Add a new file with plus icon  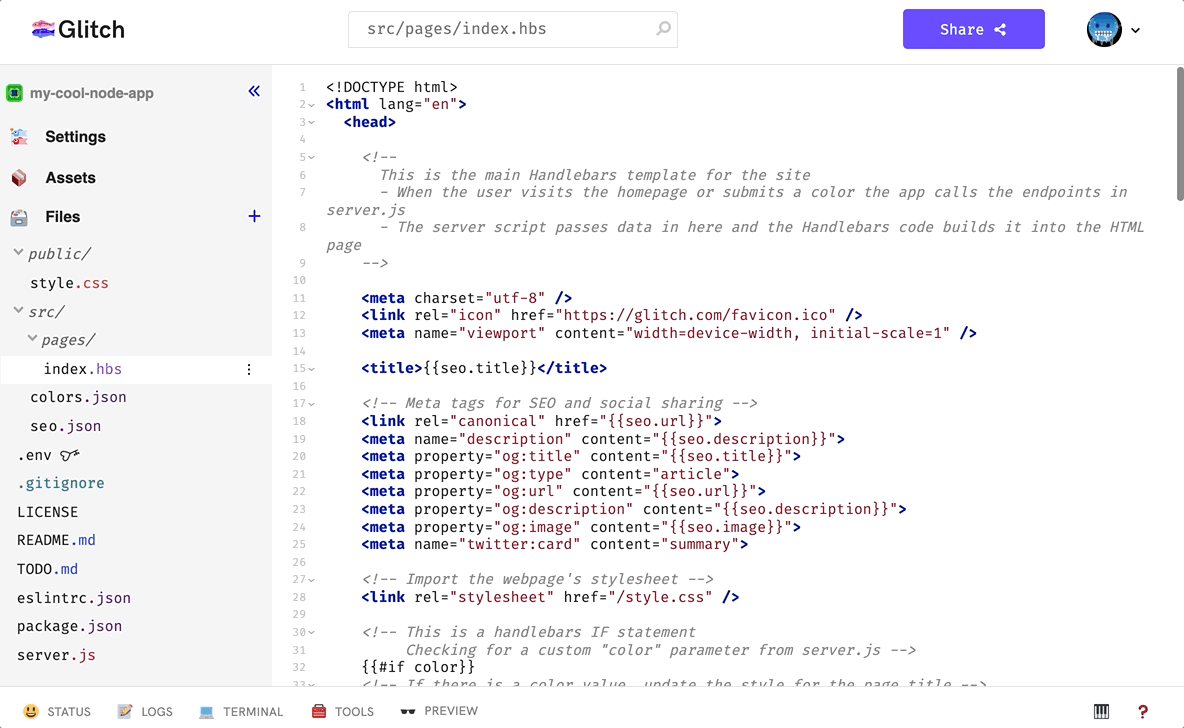click(x=254, y=216)
